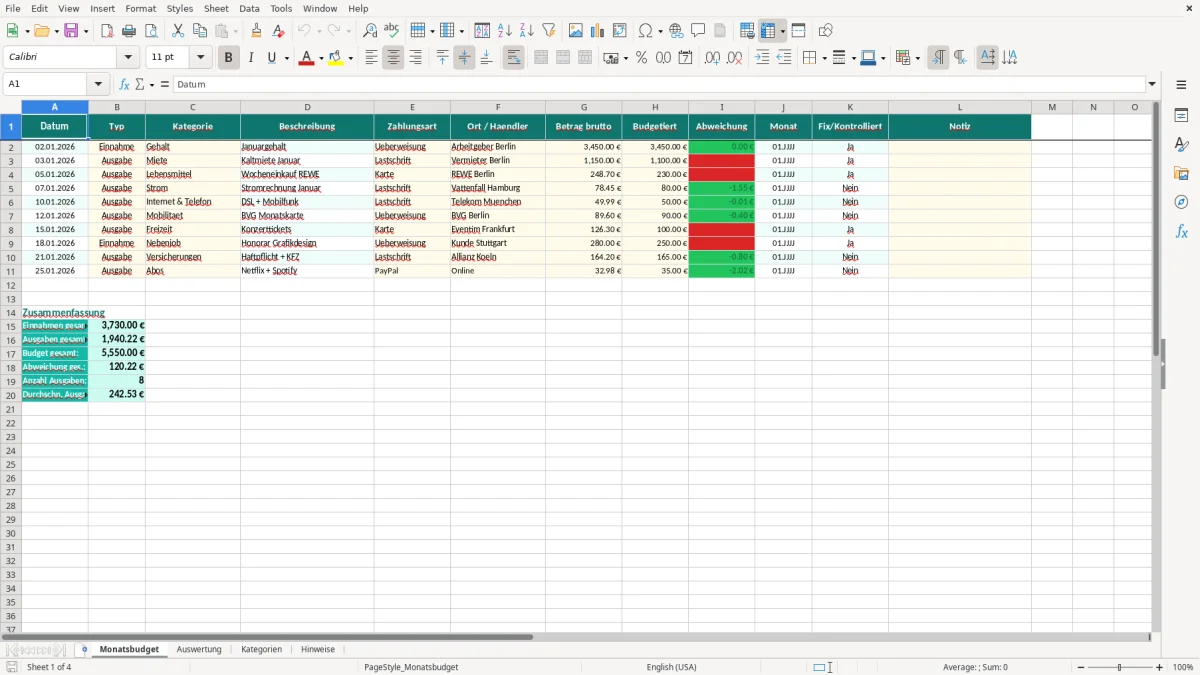Expand the formula bar arrow
Screen dimensions: 1200x675
click(x=1152, y=85)
